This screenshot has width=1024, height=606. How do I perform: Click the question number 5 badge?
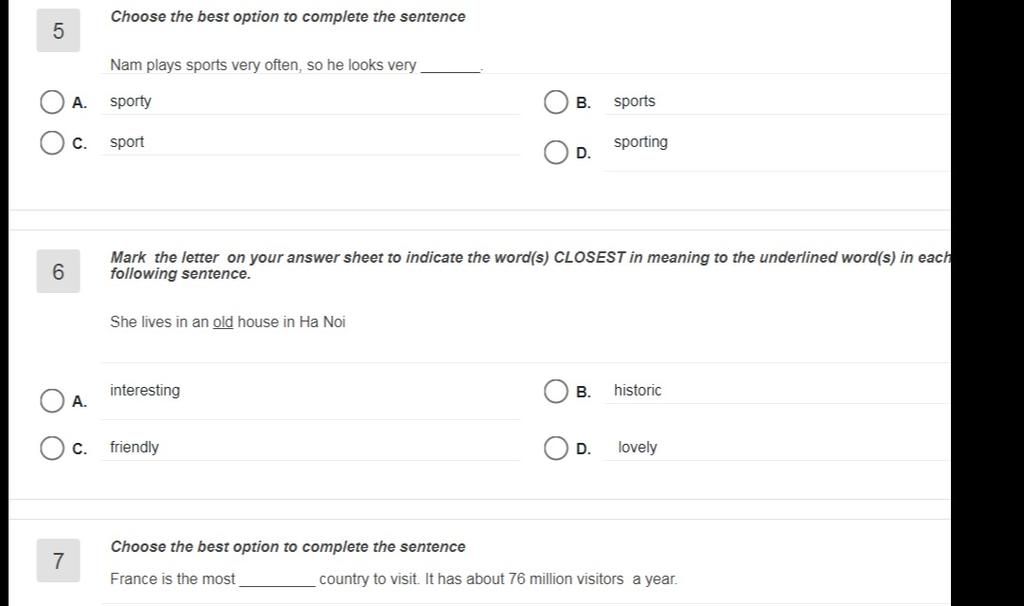58,31
